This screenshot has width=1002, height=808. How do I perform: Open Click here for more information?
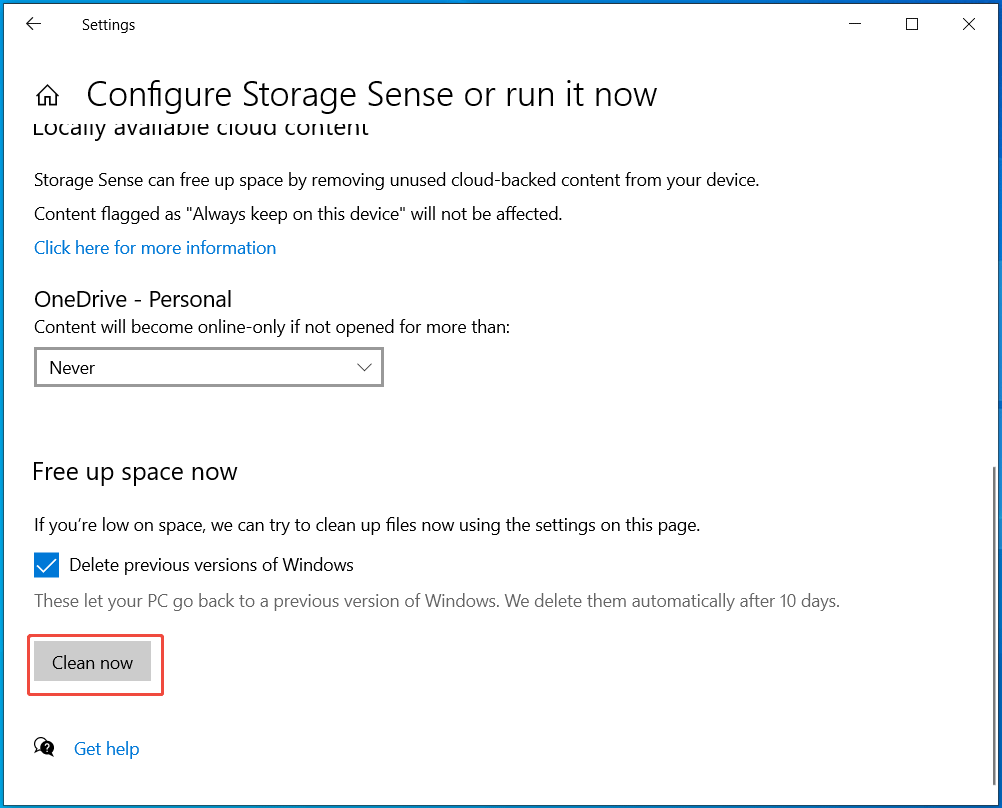pyautogui.click(x=155, y=247)
